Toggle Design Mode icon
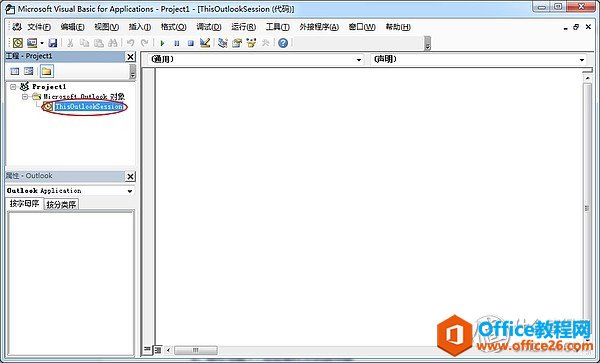This screenshot has width=600, height=363. pos(205,43)
